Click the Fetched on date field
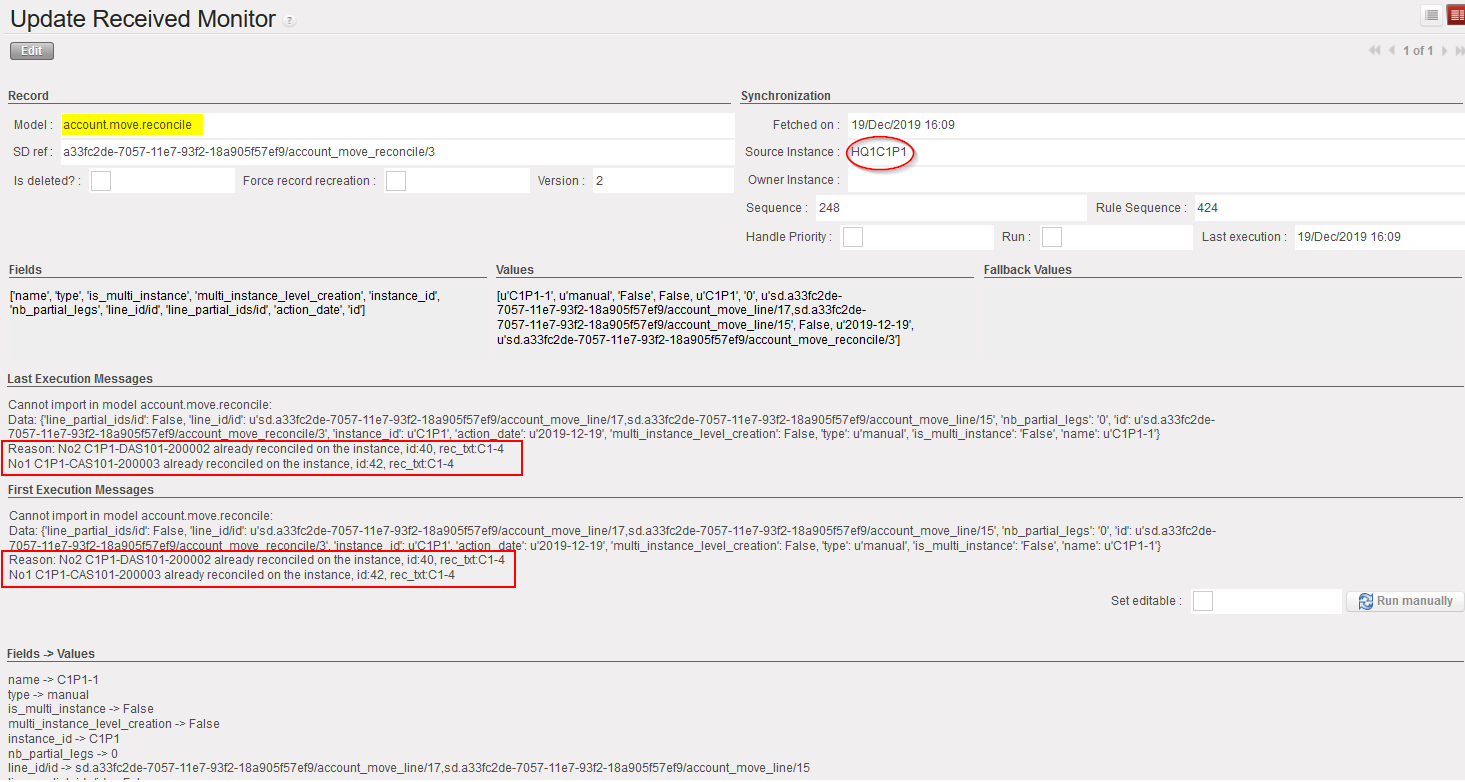This screenshot has height=782, width=1465. pos(1150,125)
